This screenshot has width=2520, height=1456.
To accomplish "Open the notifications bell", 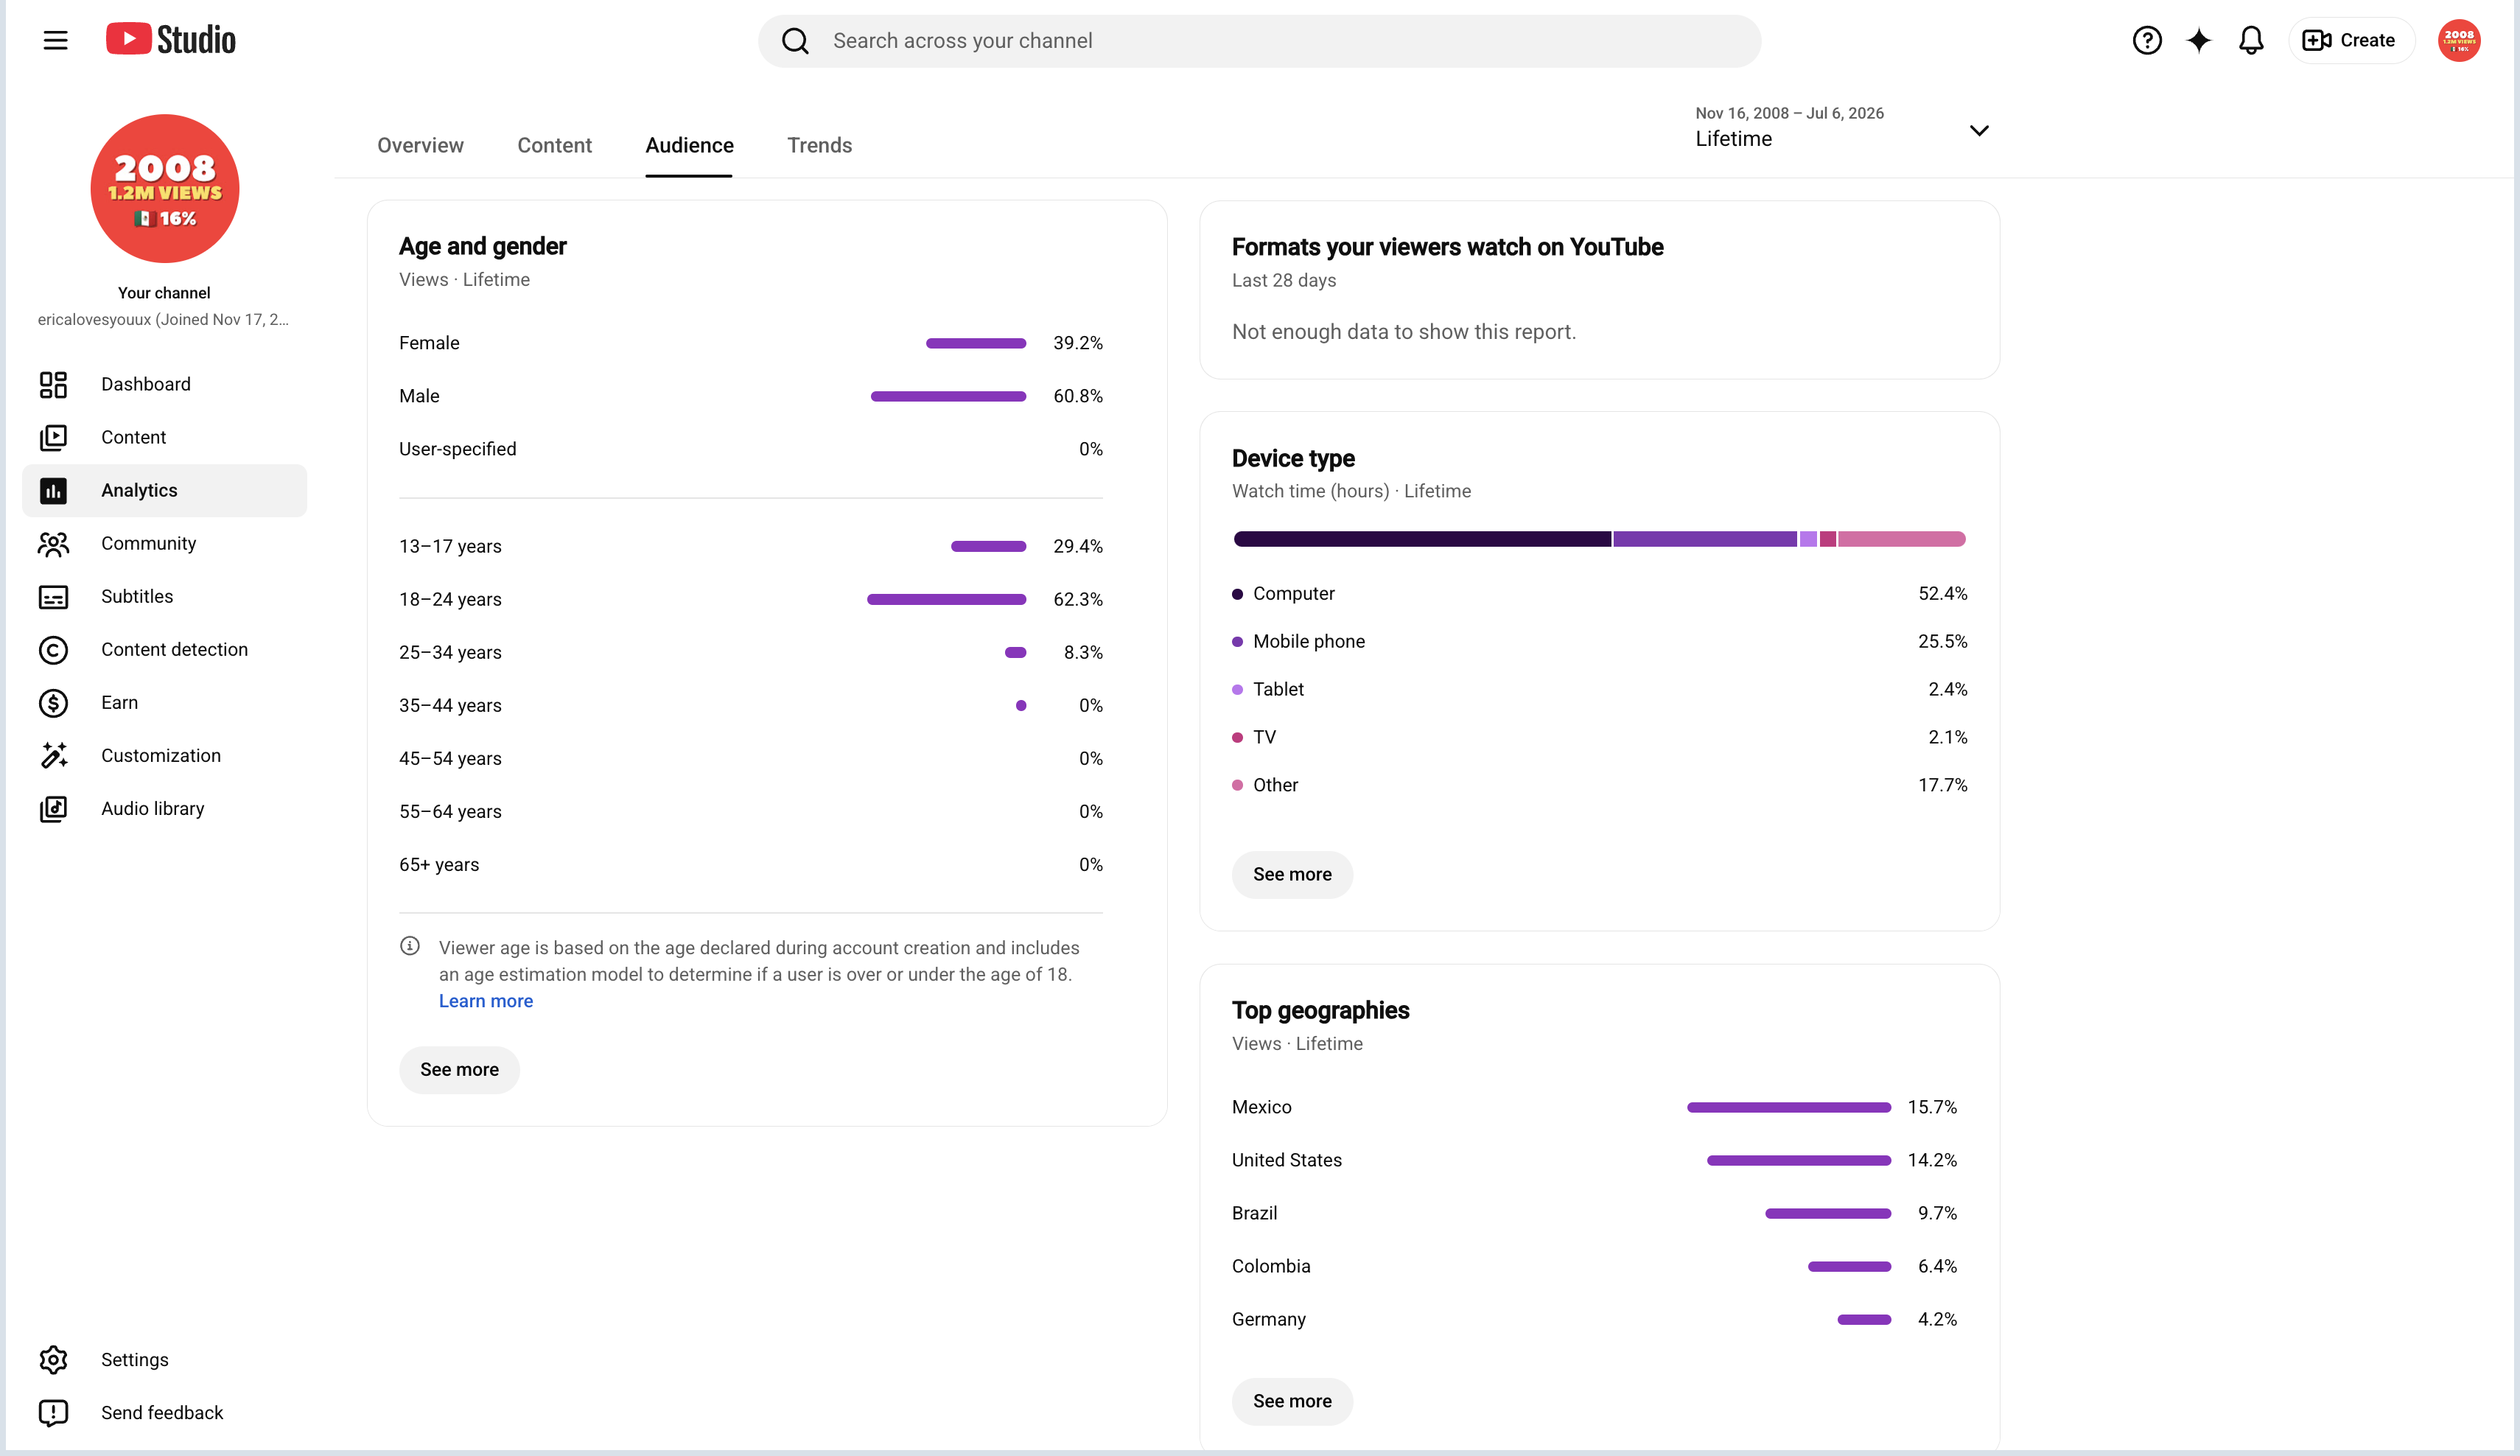I will (2251, 40).
